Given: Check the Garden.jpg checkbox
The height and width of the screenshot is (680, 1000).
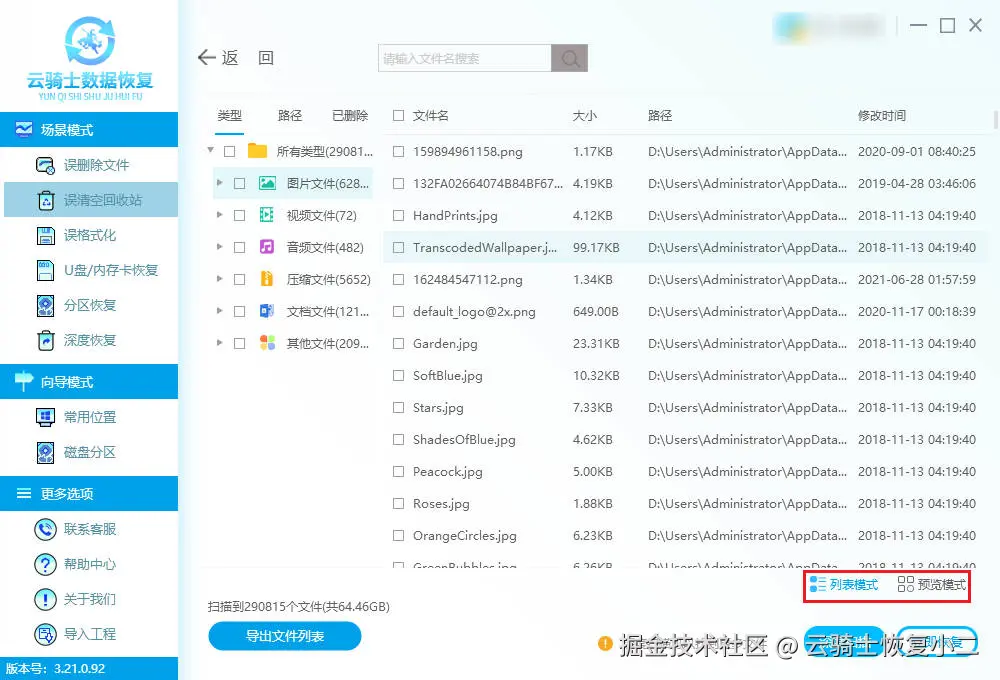Looking at the screenshot, I should coord(399,343).
